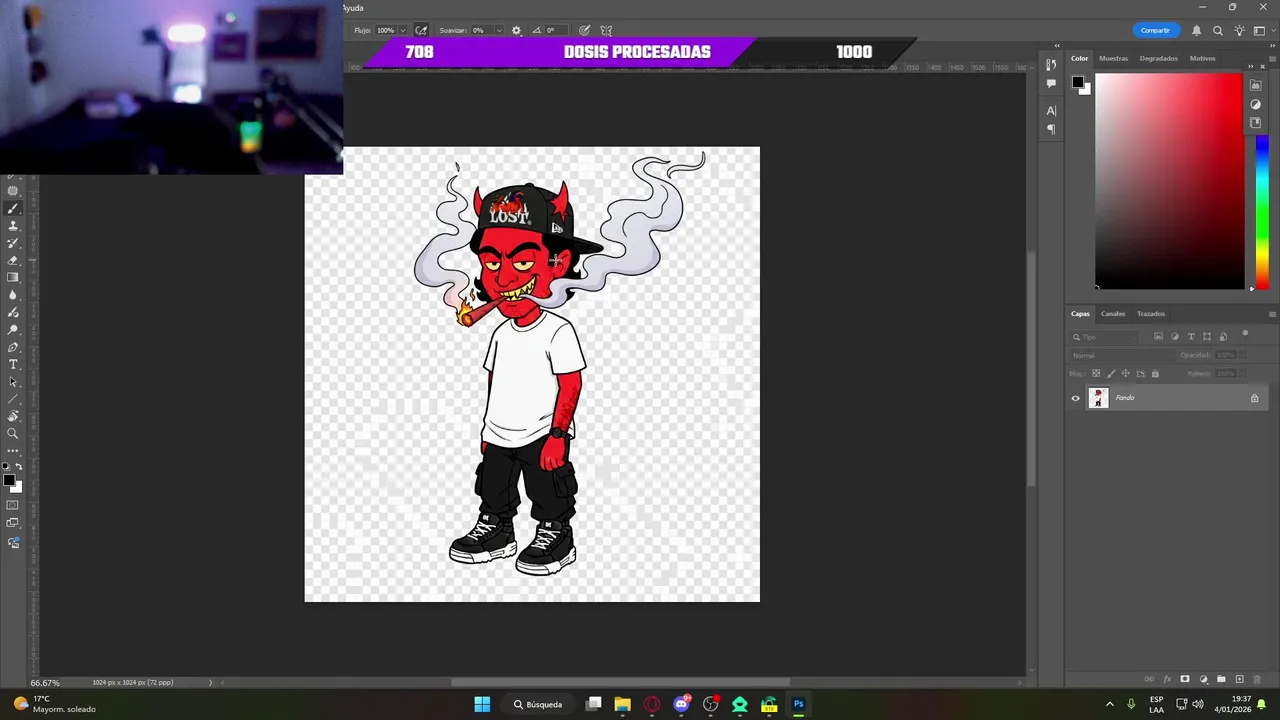Open Color panel foreground swatch
The width and height of the screenshot is (1280, 720).
[x=1078, y=82]
